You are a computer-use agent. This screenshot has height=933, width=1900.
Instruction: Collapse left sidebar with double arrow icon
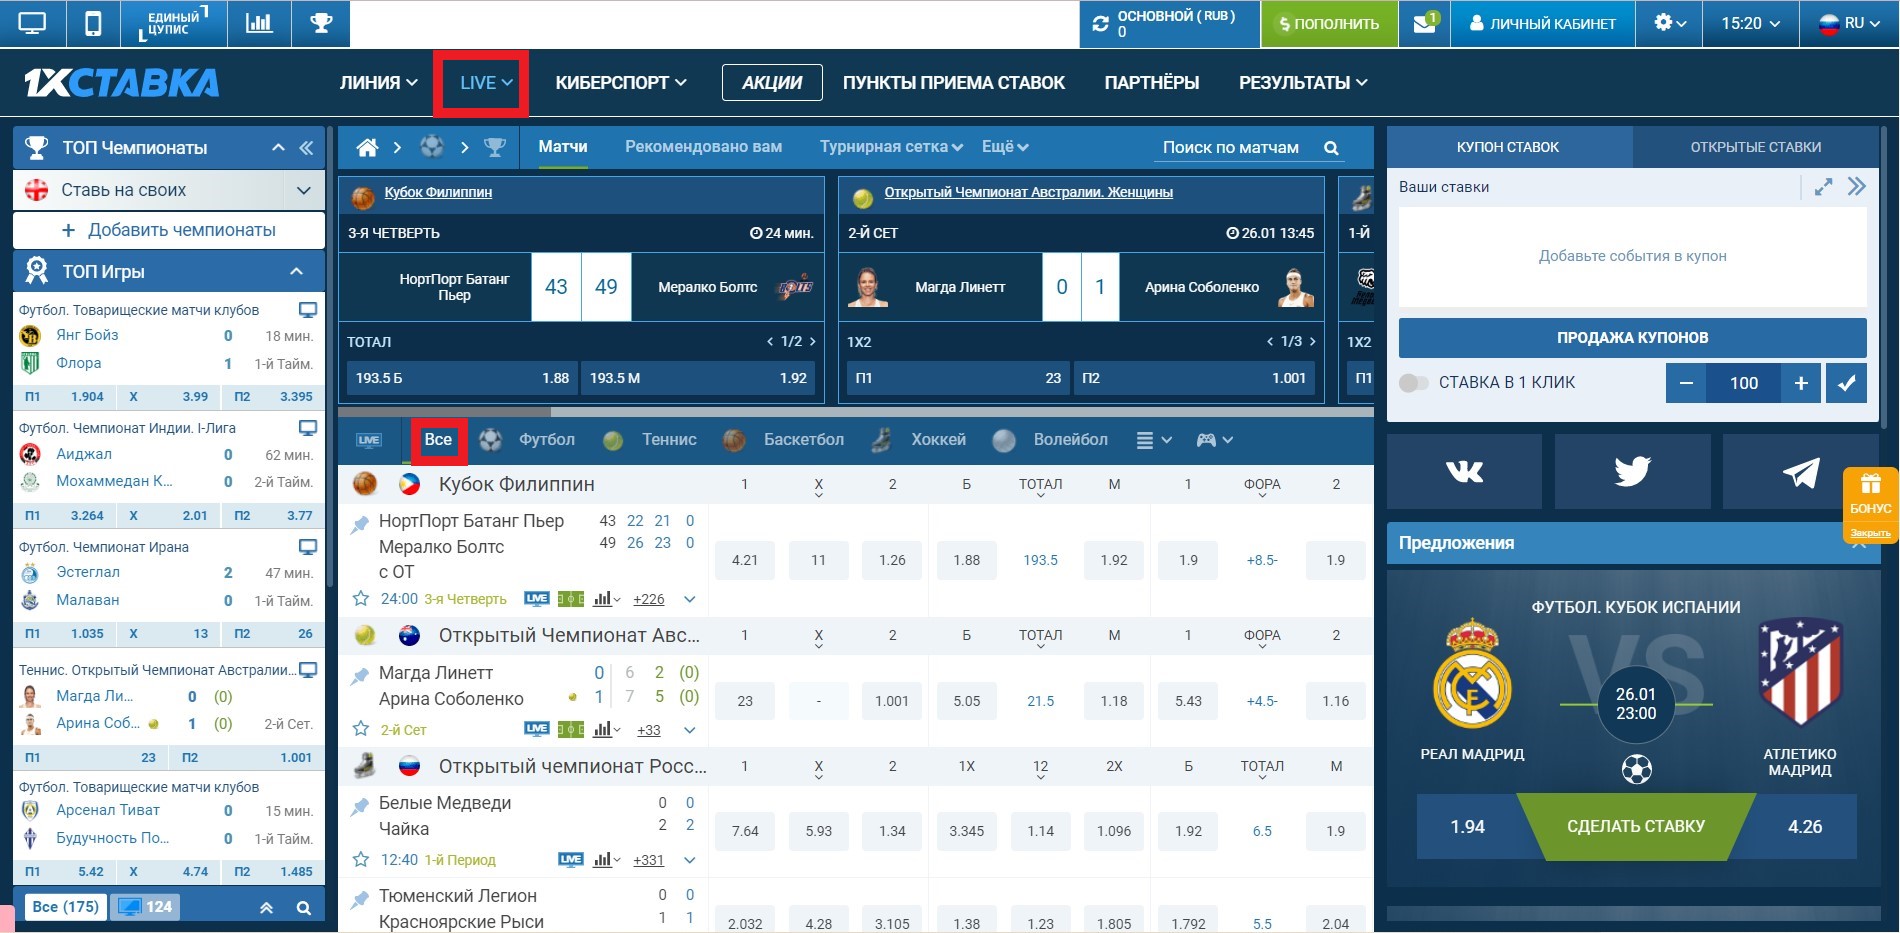click(x=306, y=148)
